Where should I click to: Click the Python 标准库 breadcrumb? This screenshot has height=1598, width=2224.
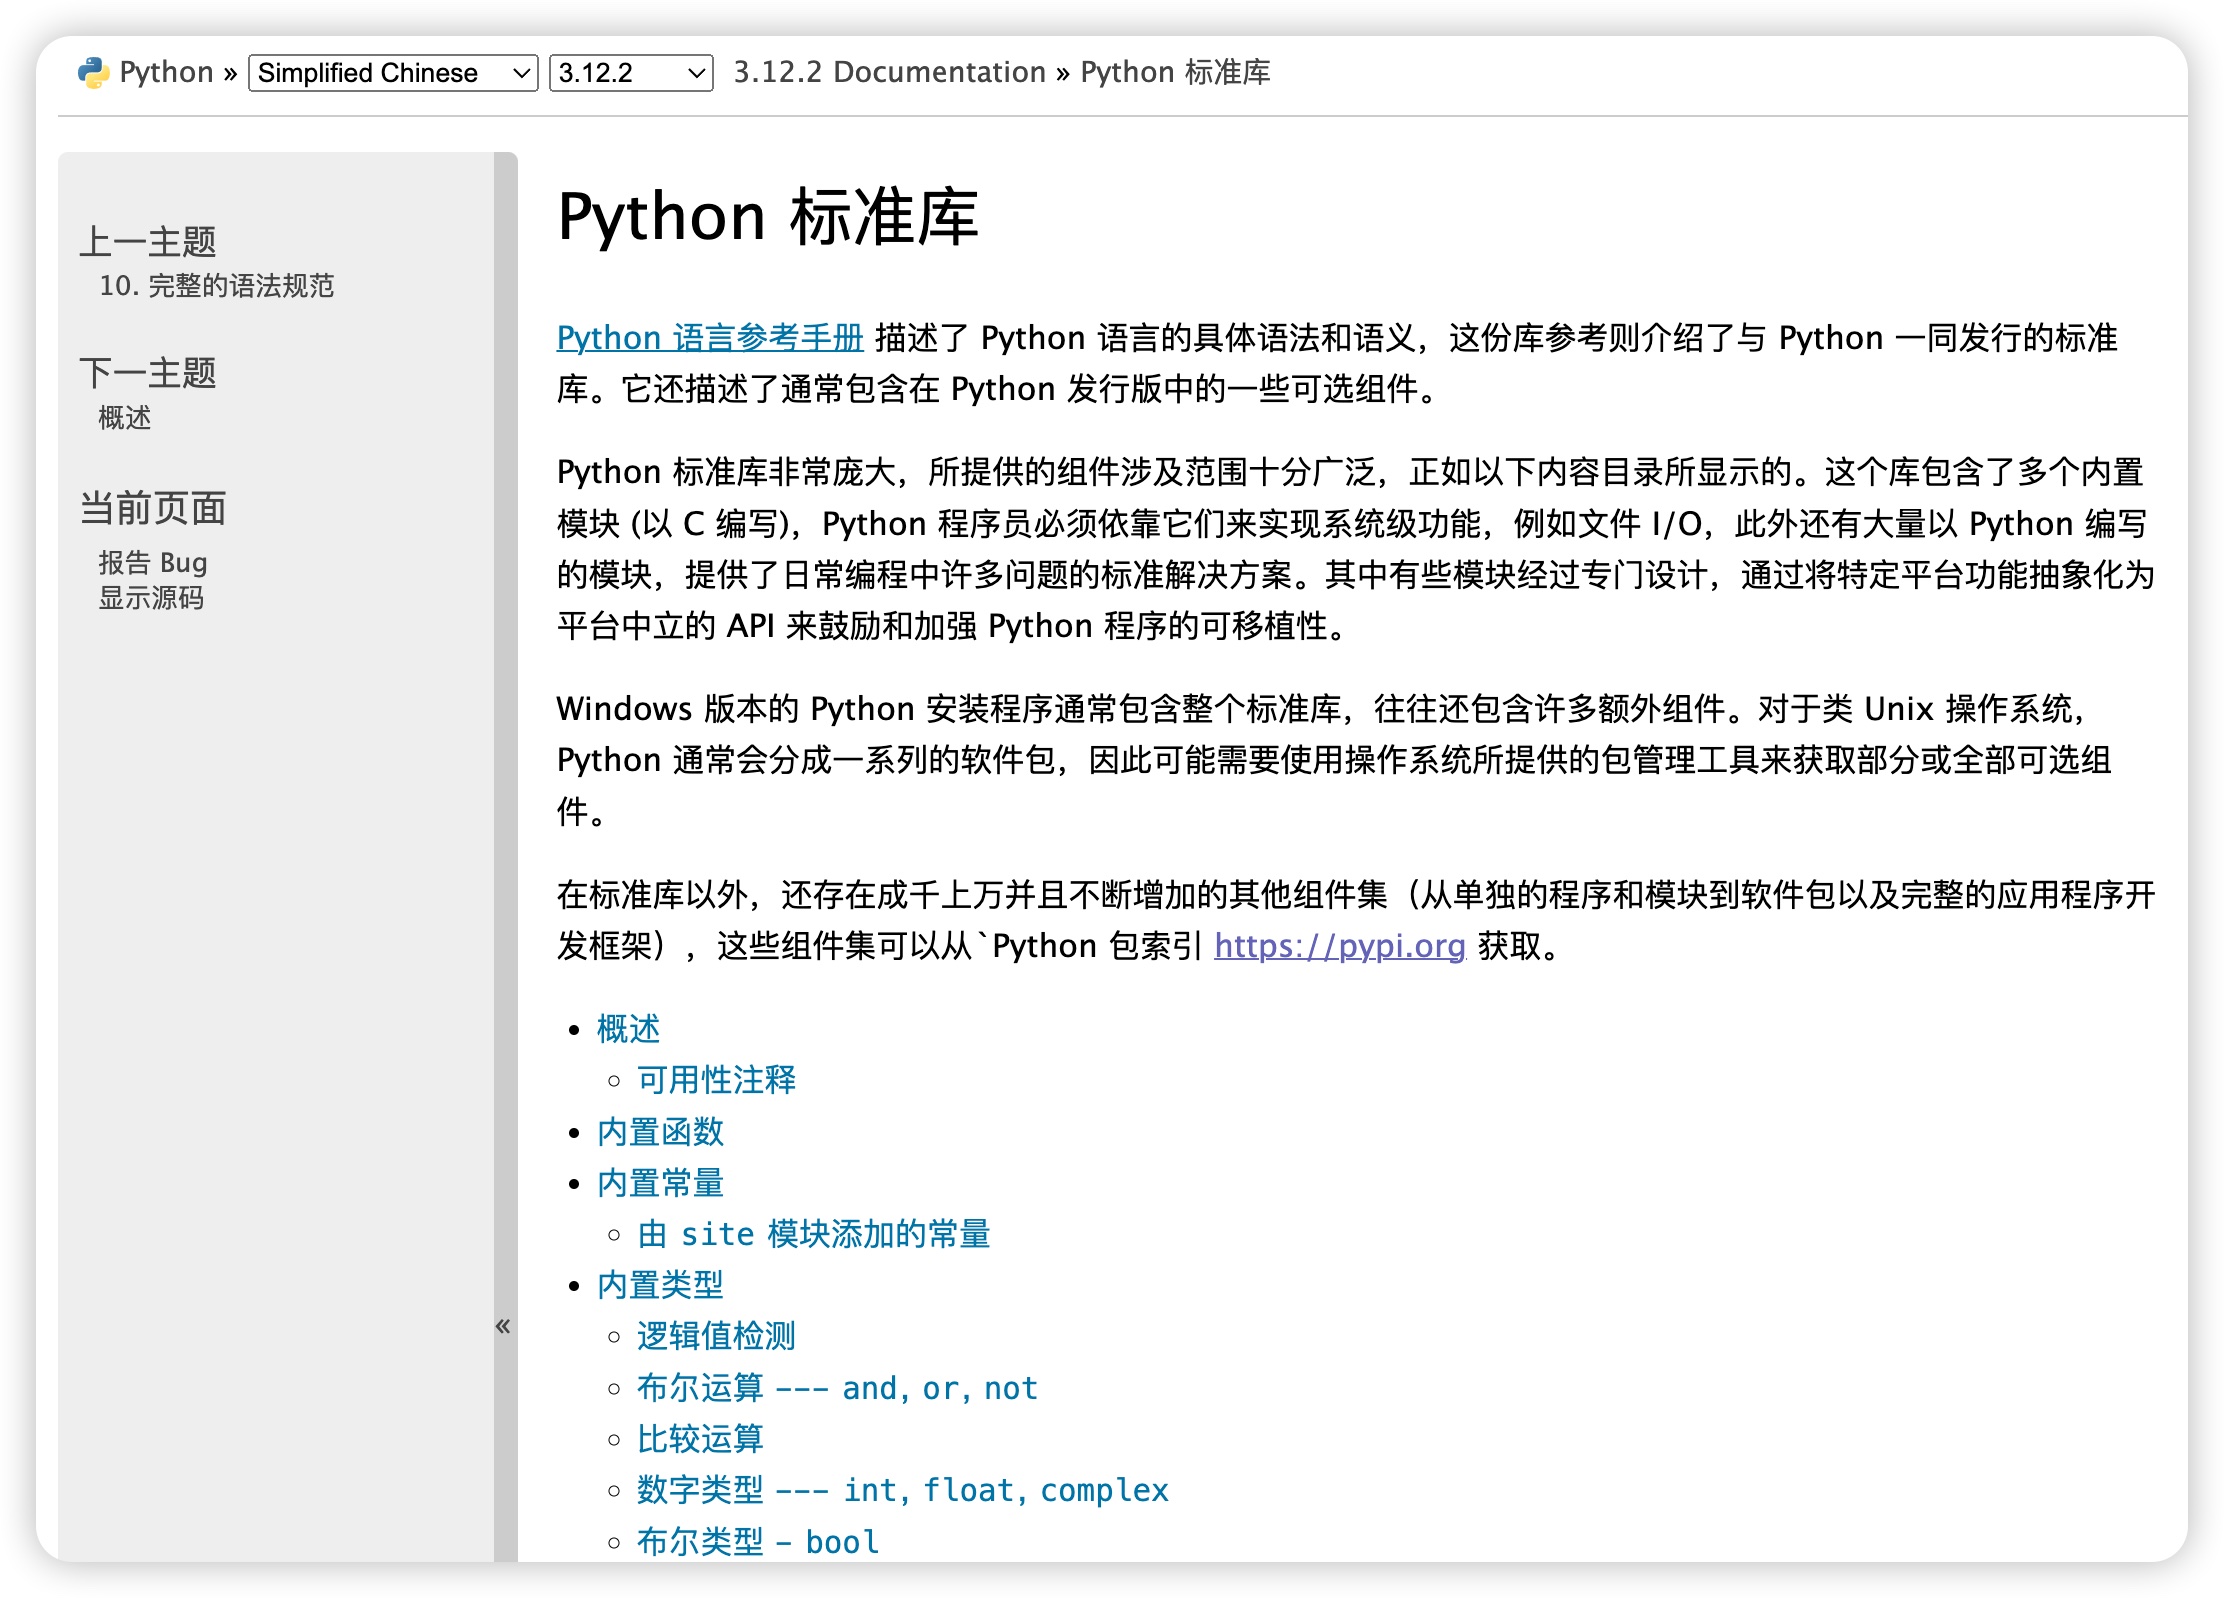coord(1175,72)
